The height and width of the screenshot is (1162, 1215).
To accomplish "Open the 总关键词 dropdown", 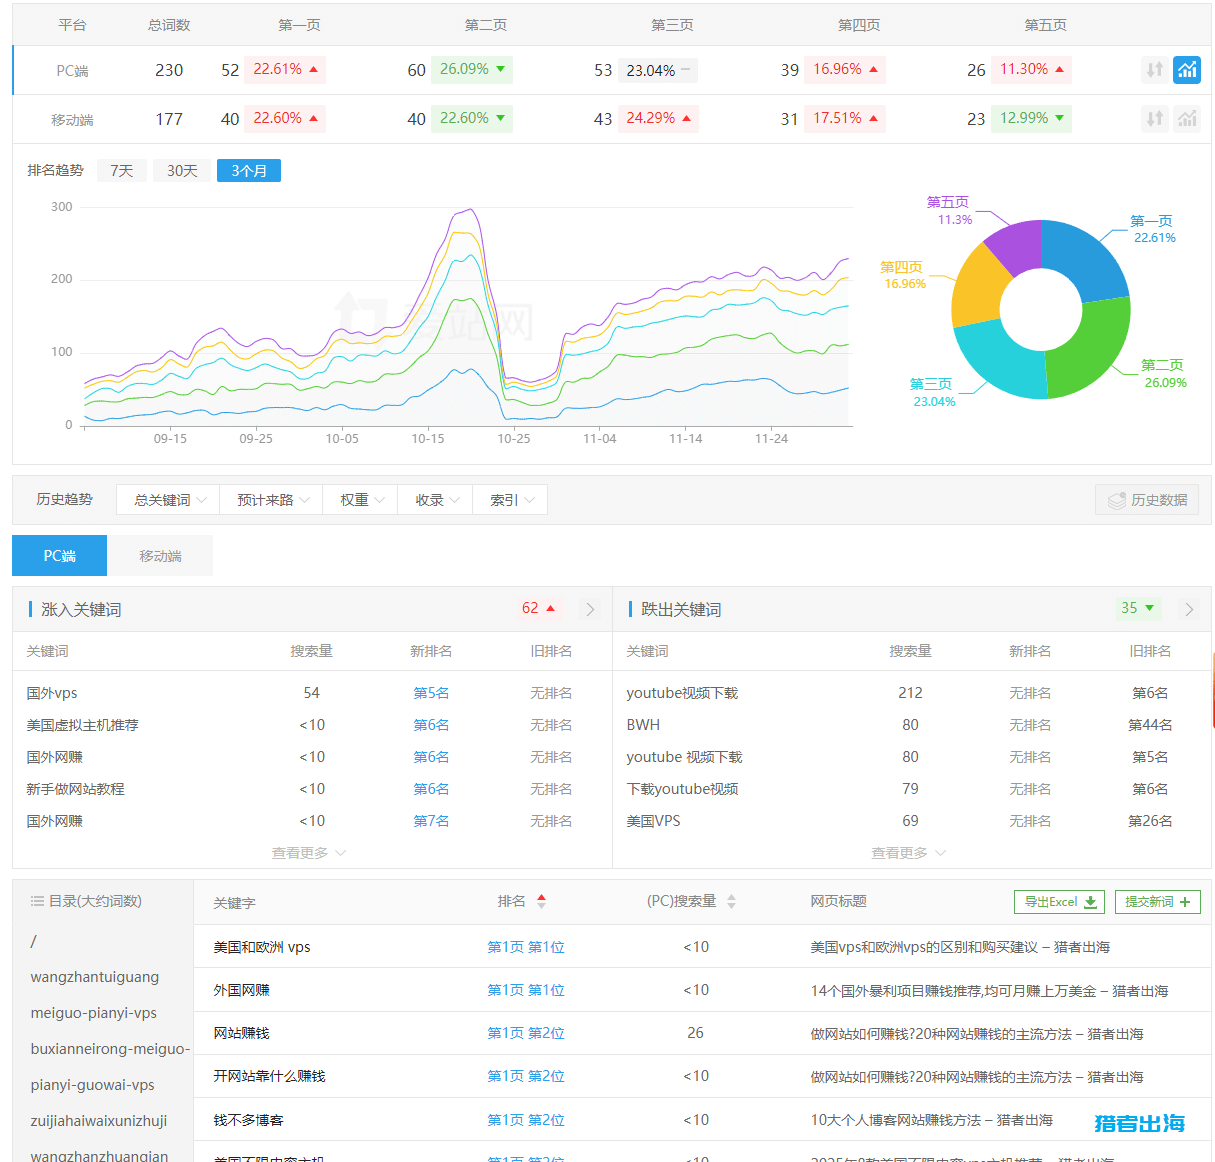I will 169,500.
